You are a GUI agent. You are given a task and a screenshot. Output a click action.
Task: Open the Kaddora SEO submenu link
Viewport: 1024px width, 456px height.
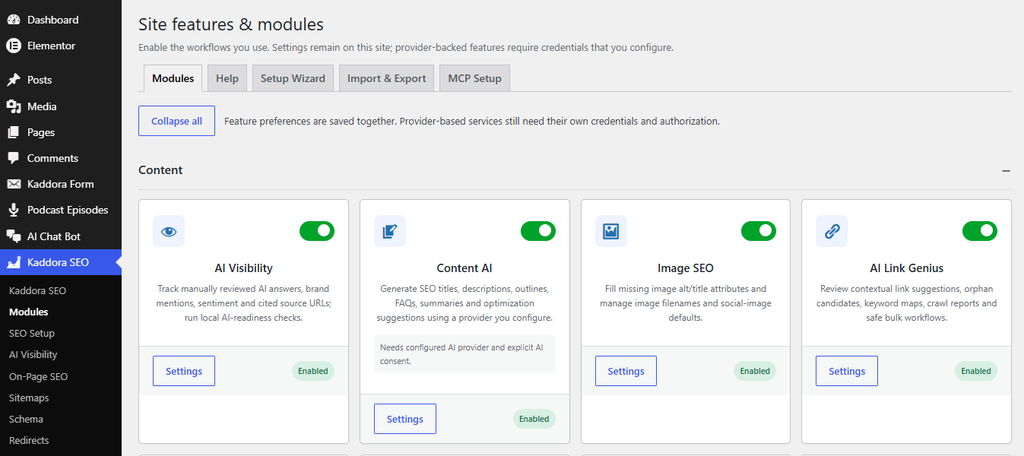point(38,290)
